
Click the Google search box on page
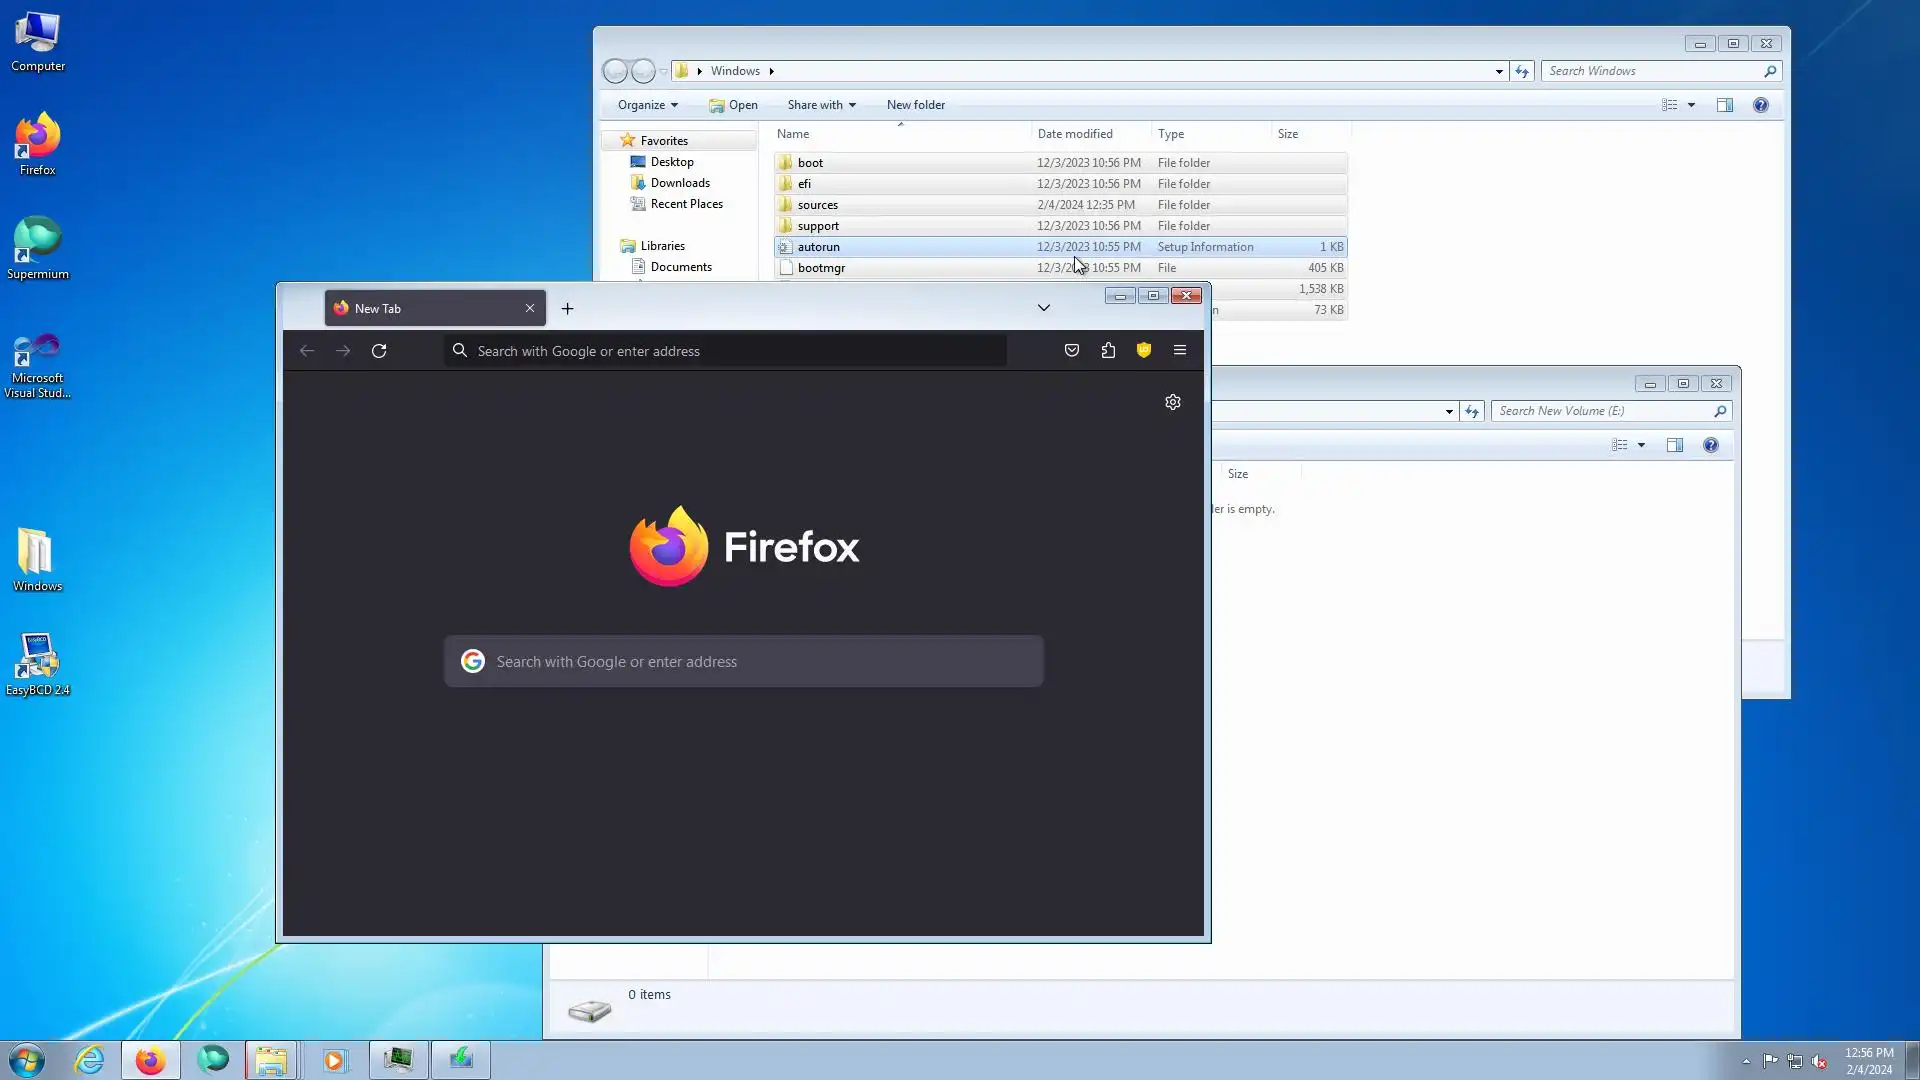[x=743, y=662]
